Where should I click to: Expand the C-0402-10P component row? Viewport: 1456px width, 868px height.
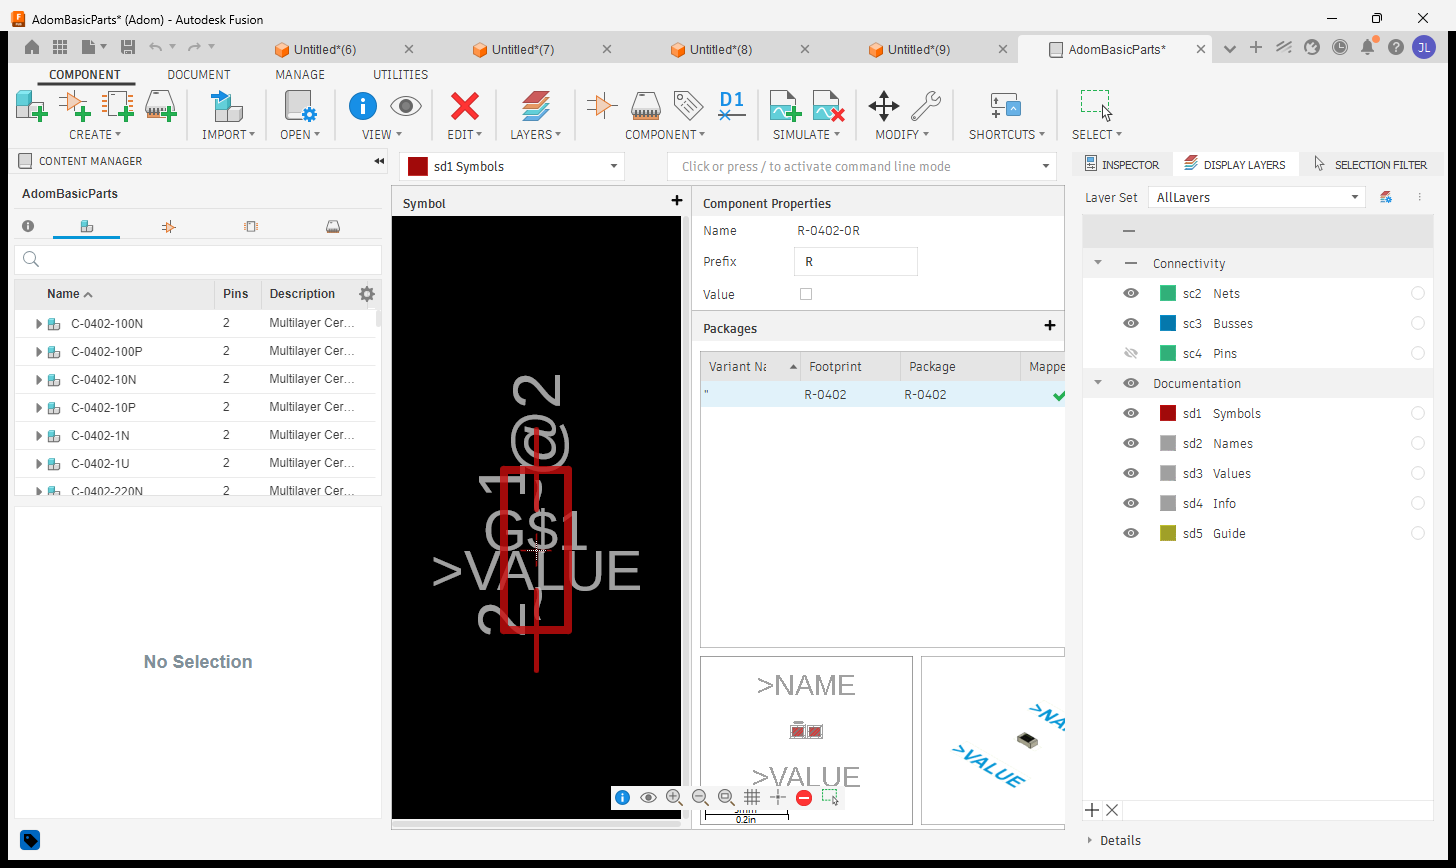[39, 408]
